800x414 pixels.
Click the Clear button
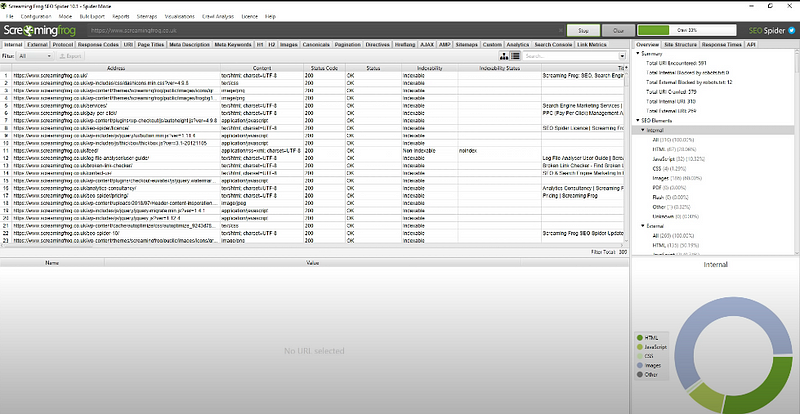[x=618, y=31]
